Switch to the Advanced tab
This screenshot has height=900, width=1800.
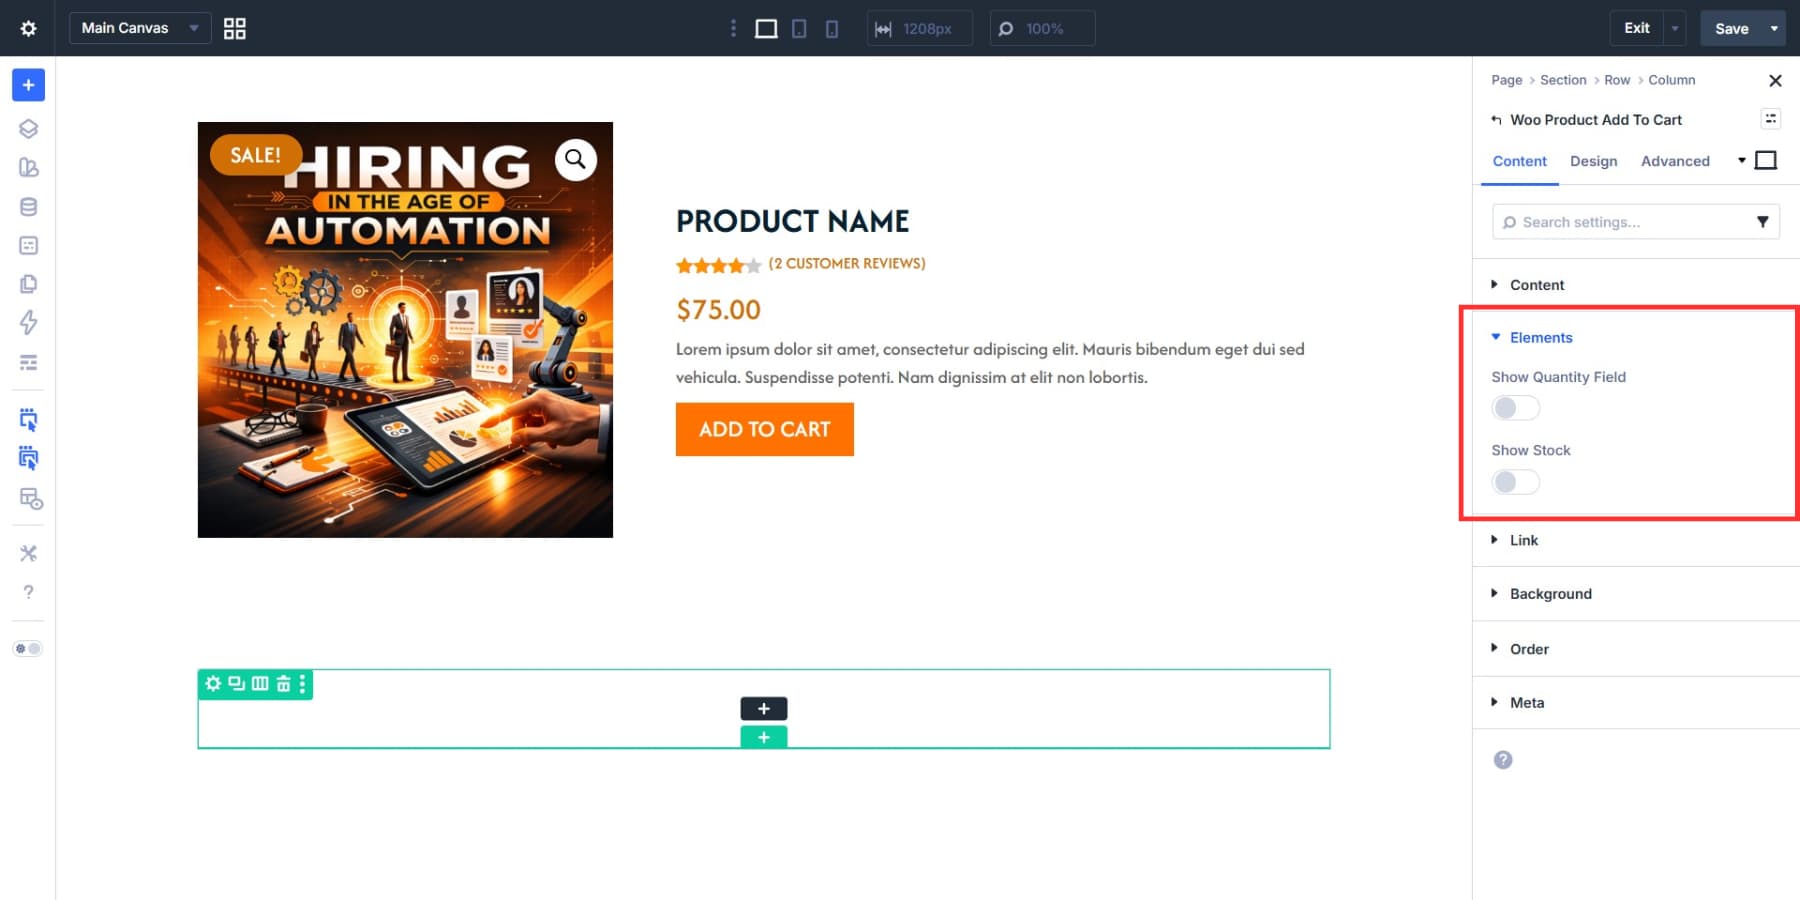1675,161
